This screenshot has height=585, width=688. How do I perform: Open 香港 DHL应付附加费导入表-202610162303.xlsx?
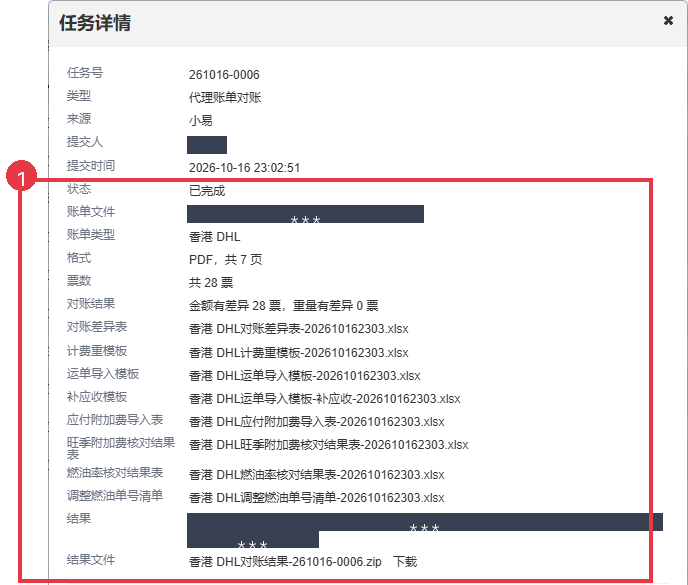pos(316,422)
